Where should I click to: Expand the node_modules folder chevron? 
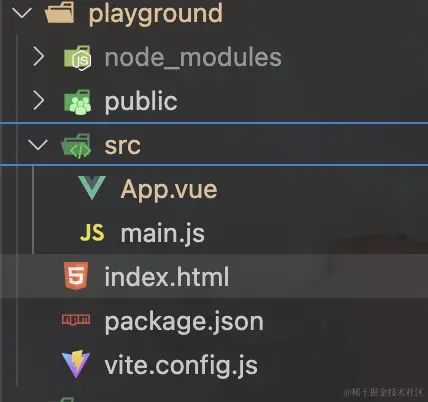tap(39, 57)
